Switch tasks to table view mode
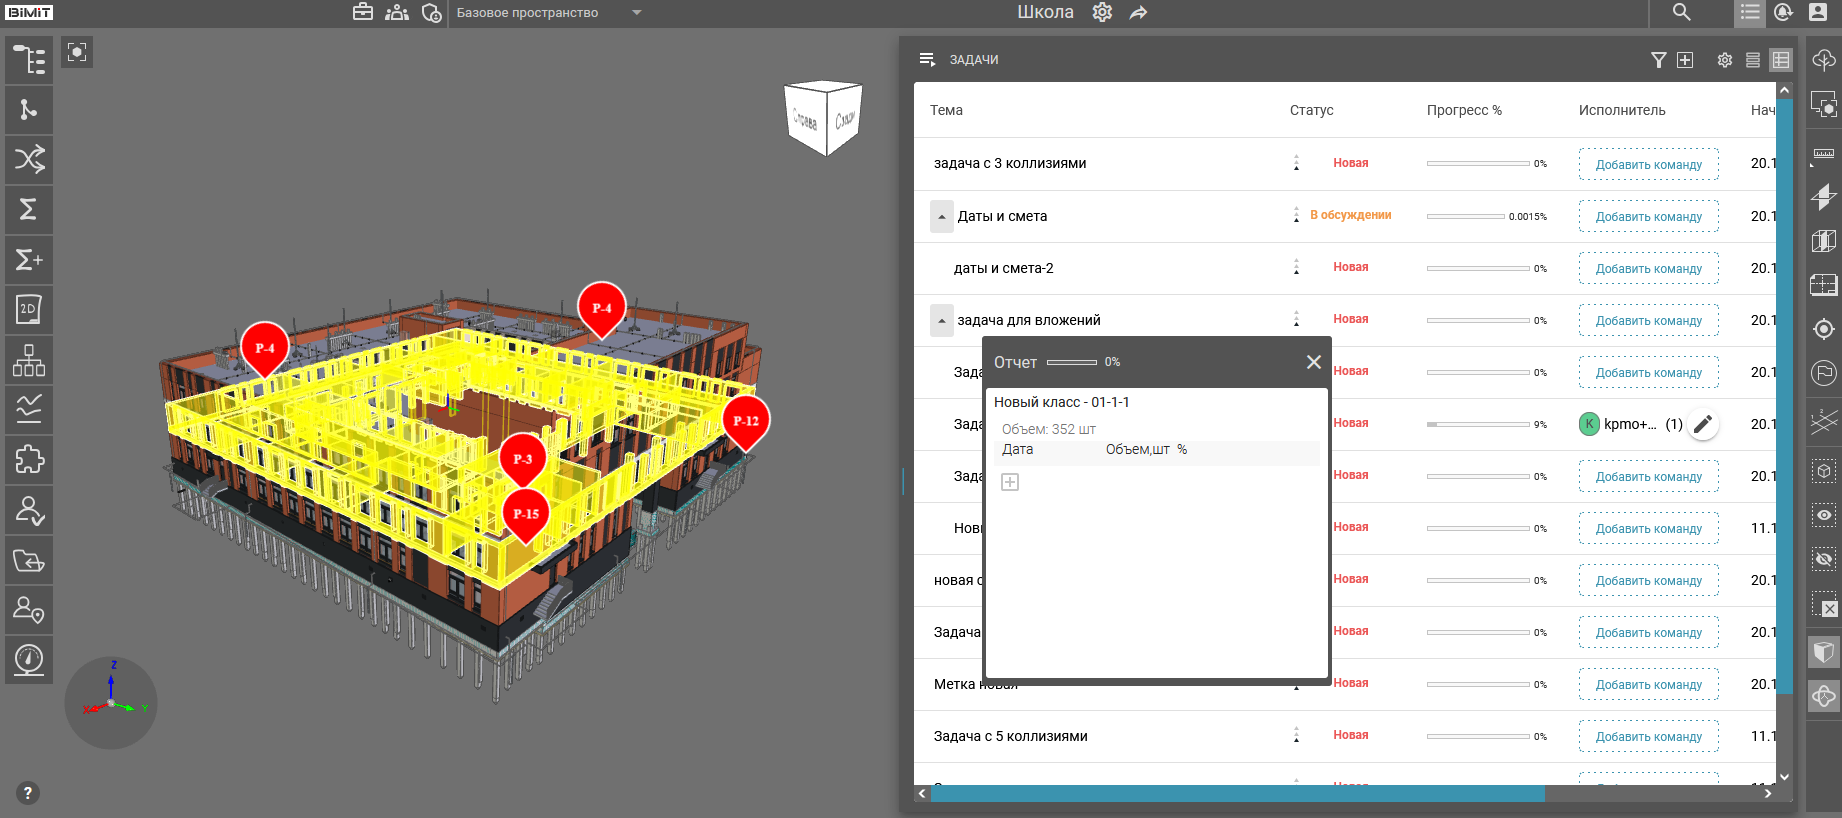 pyautogui.click(x=1781, y=60)
